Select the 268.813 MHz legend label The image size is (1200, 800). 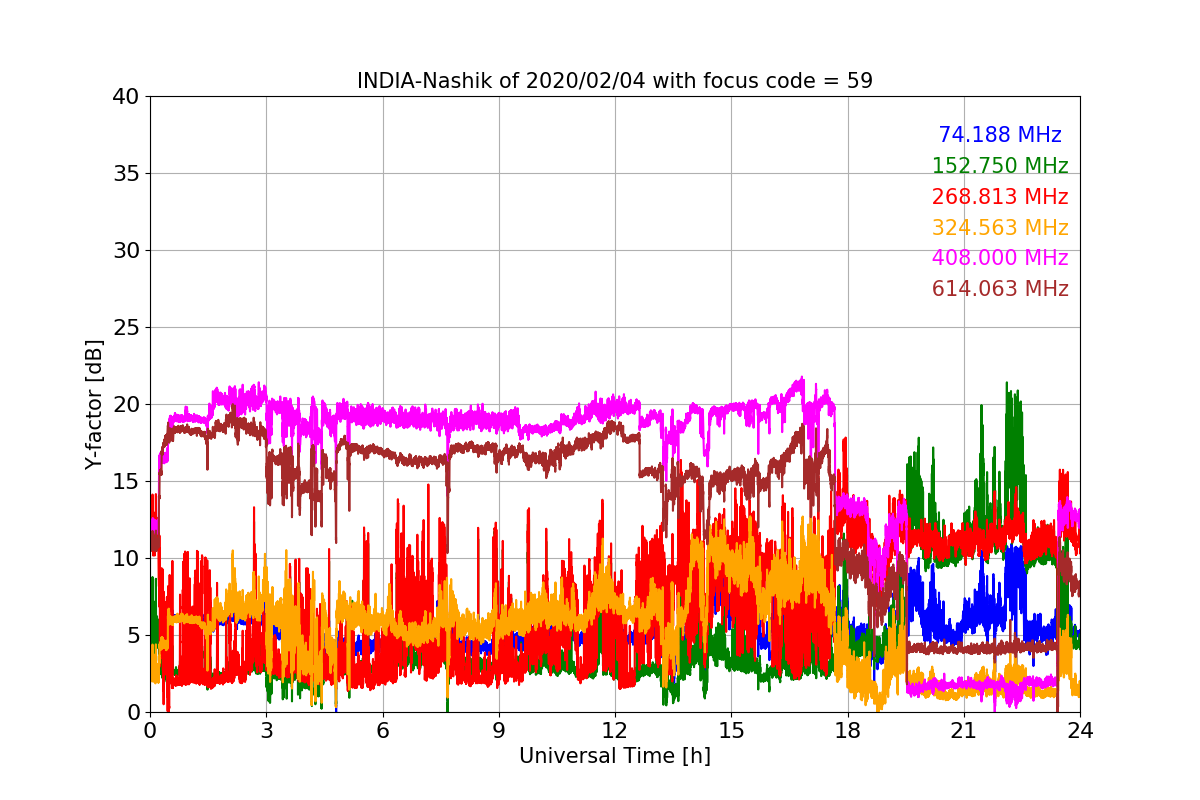(x=1000, y=197)
